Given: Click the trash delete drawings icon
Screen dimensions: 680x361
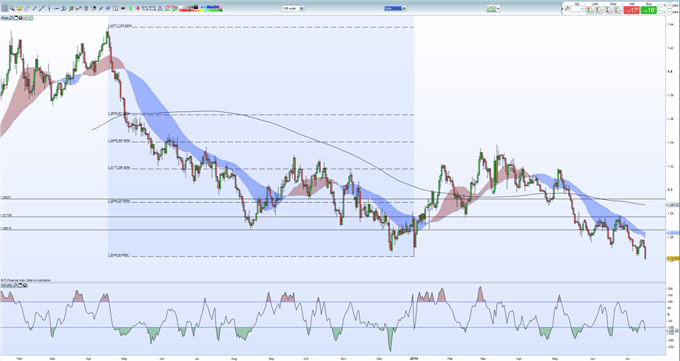Looking at the screenshot, I should coord(86,9).
